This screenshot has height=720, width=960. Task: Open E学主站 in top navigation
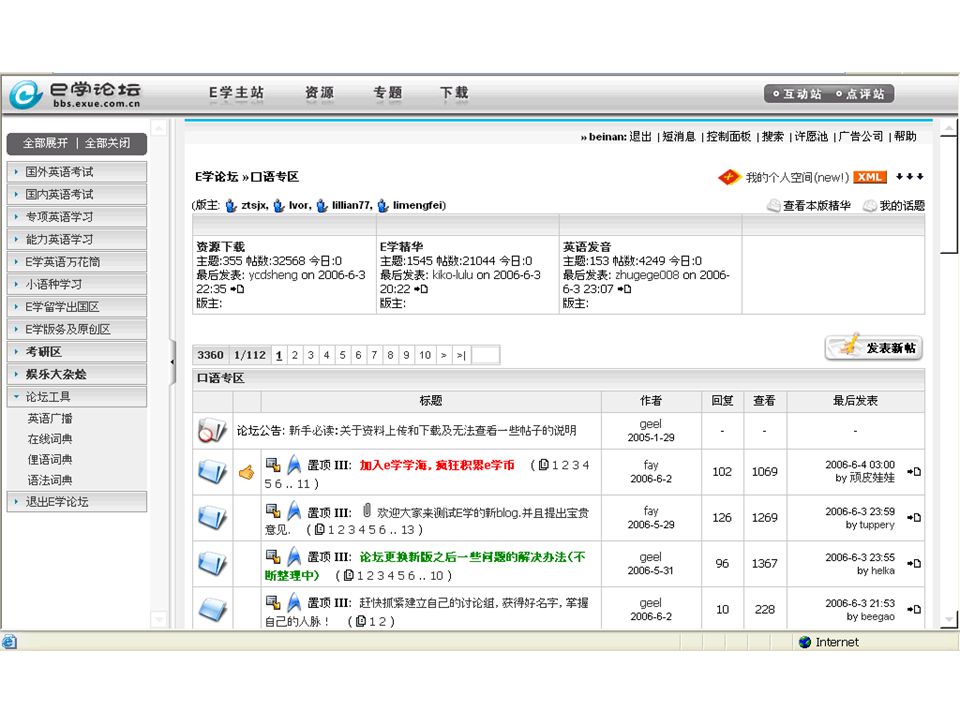(236, 92)
